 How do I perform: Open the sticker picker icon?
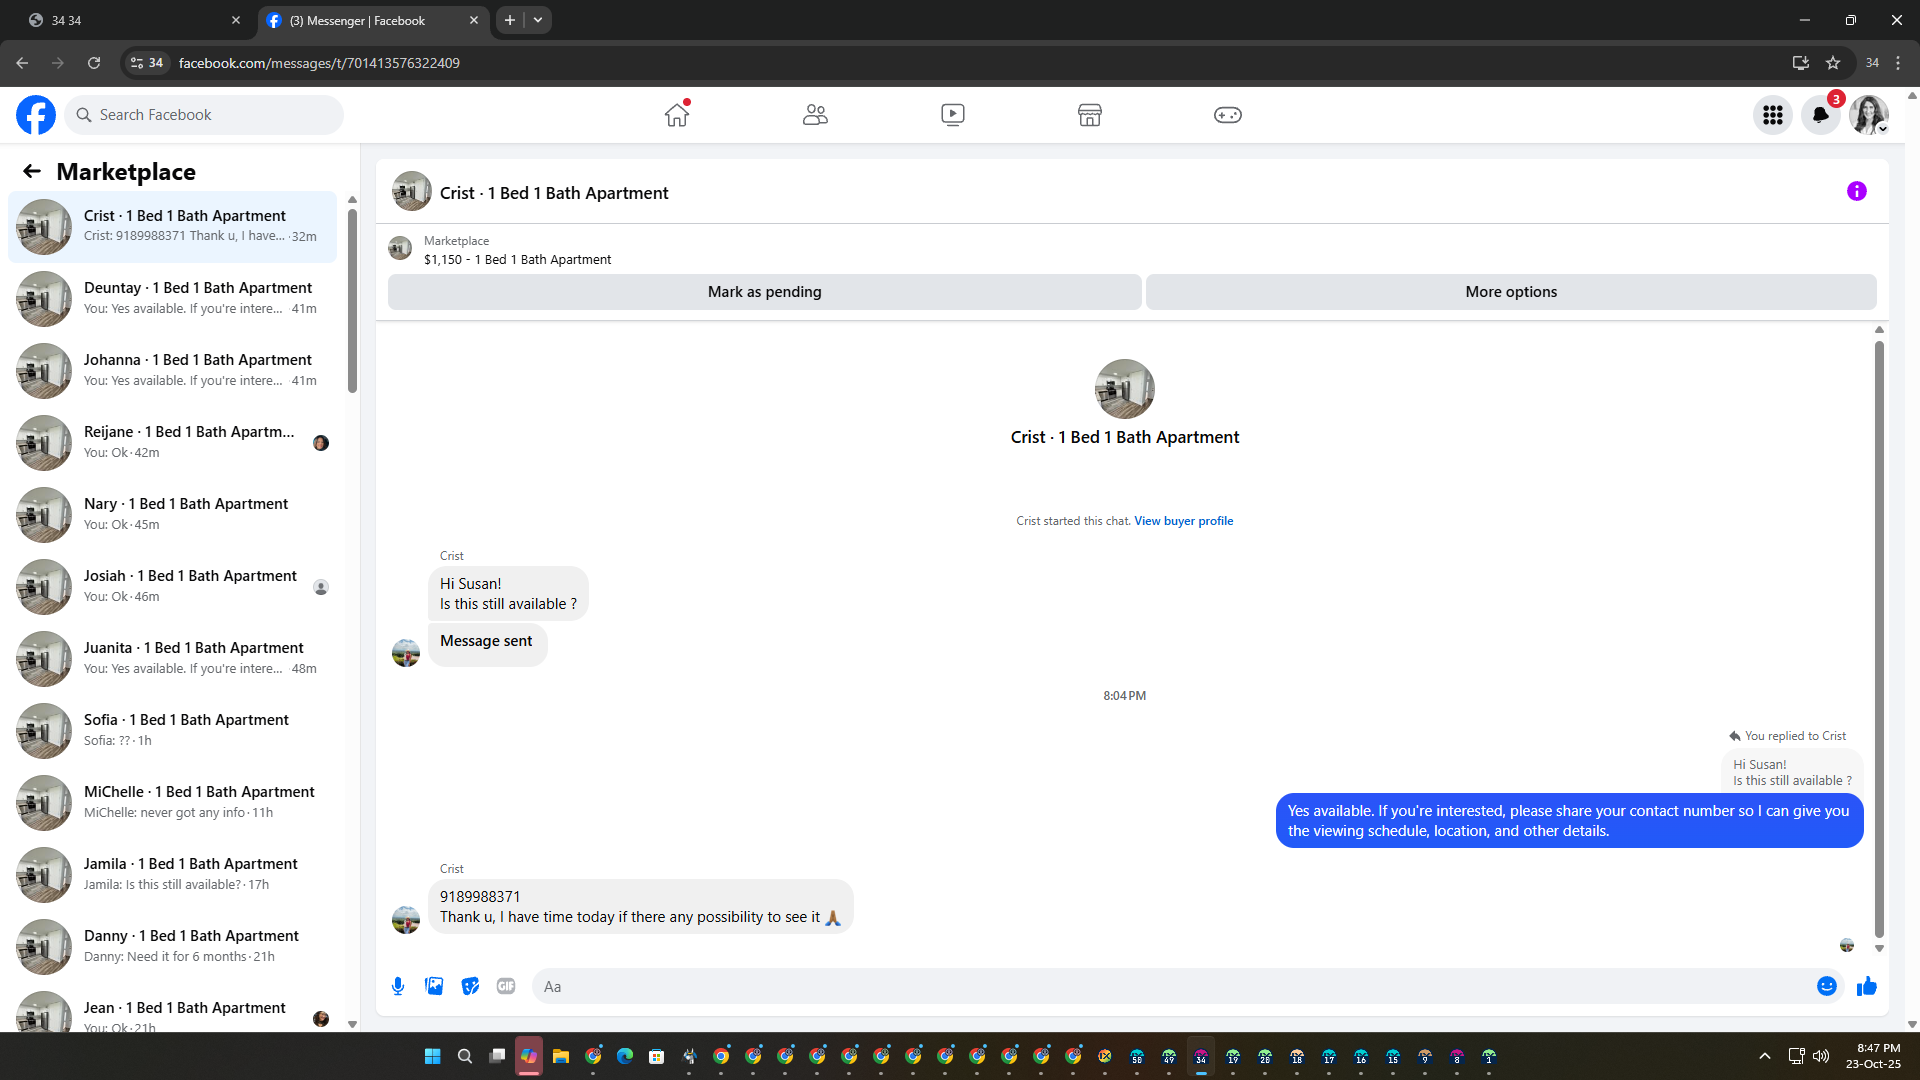(470, 986)
